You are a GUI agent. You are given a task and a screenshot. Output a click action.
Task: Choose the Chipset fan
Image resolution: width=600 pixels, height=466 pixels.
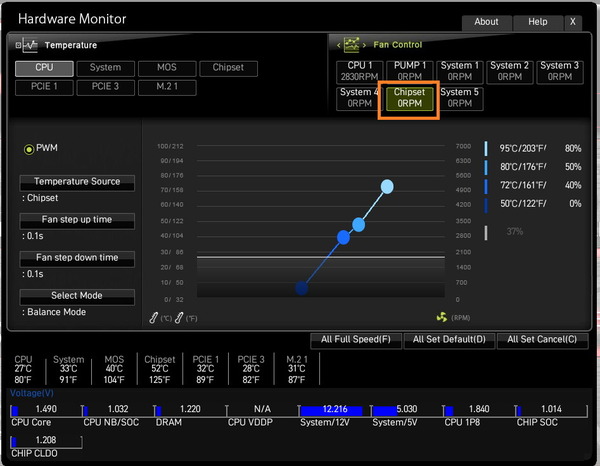click(409, 98)
